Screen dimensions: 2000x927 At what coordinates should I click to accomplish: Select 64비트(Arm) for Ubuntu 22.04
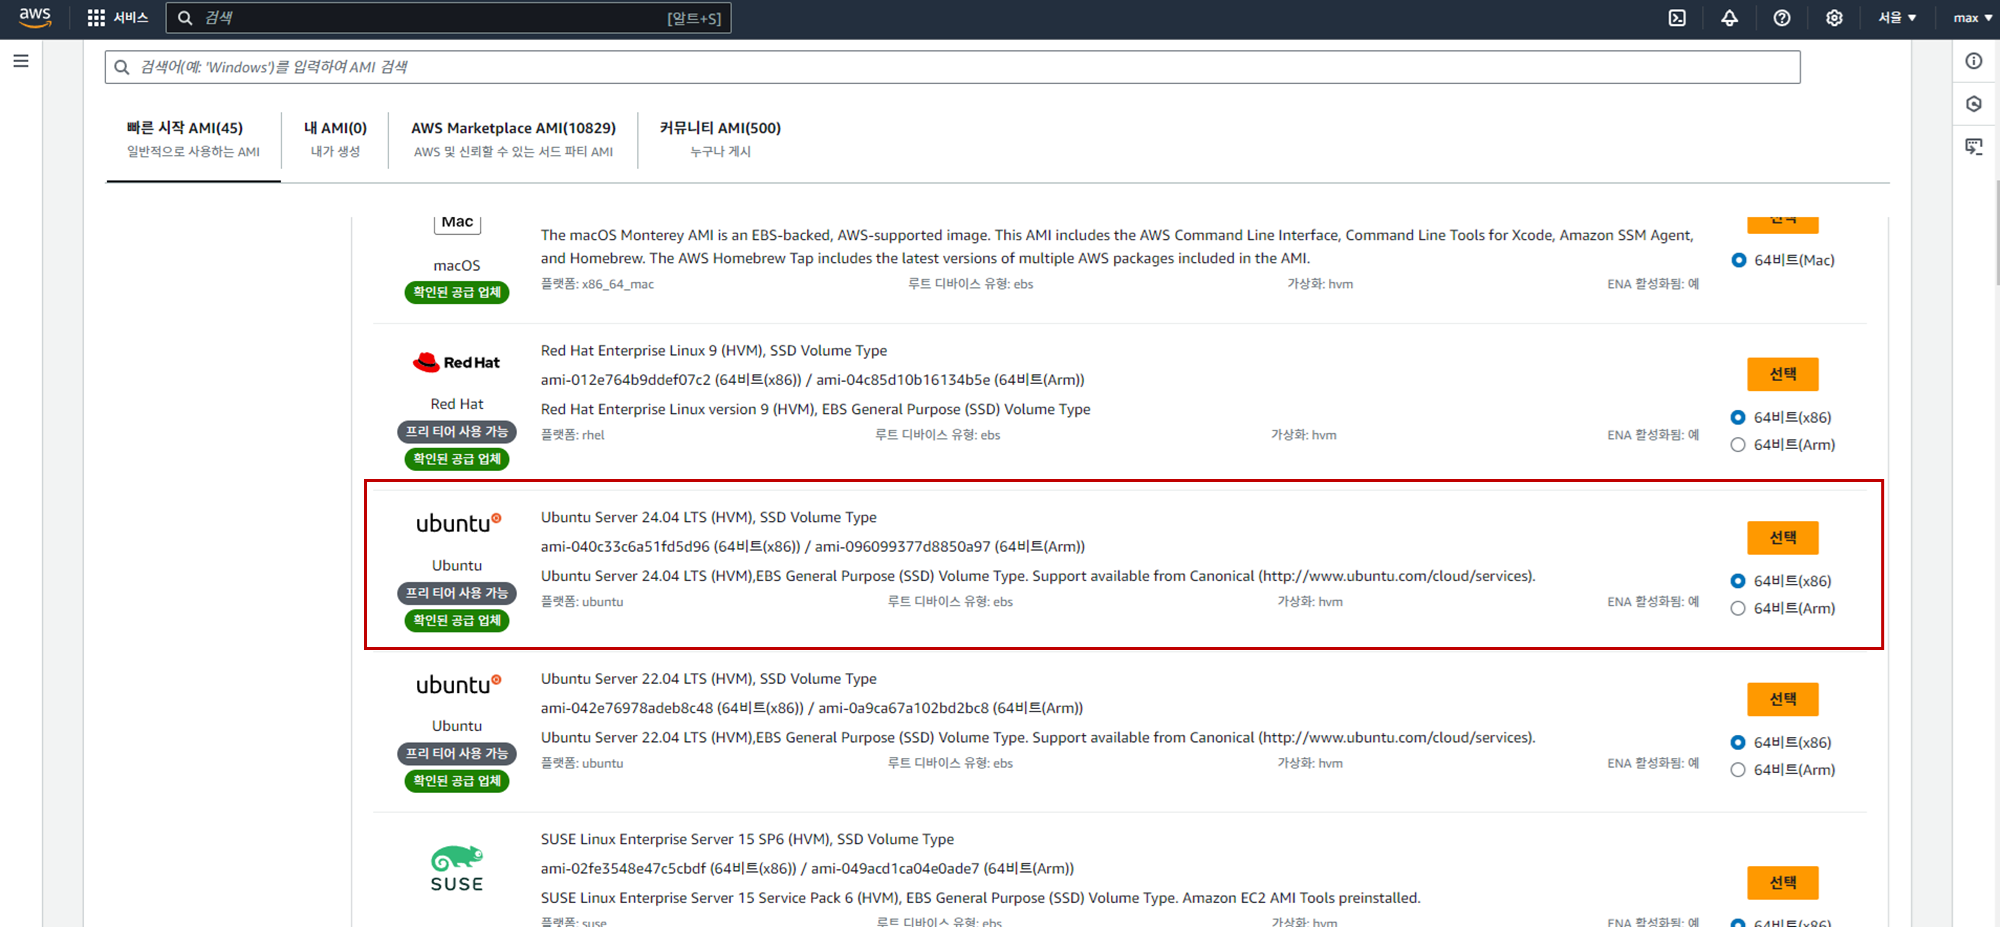point(1738,770)
